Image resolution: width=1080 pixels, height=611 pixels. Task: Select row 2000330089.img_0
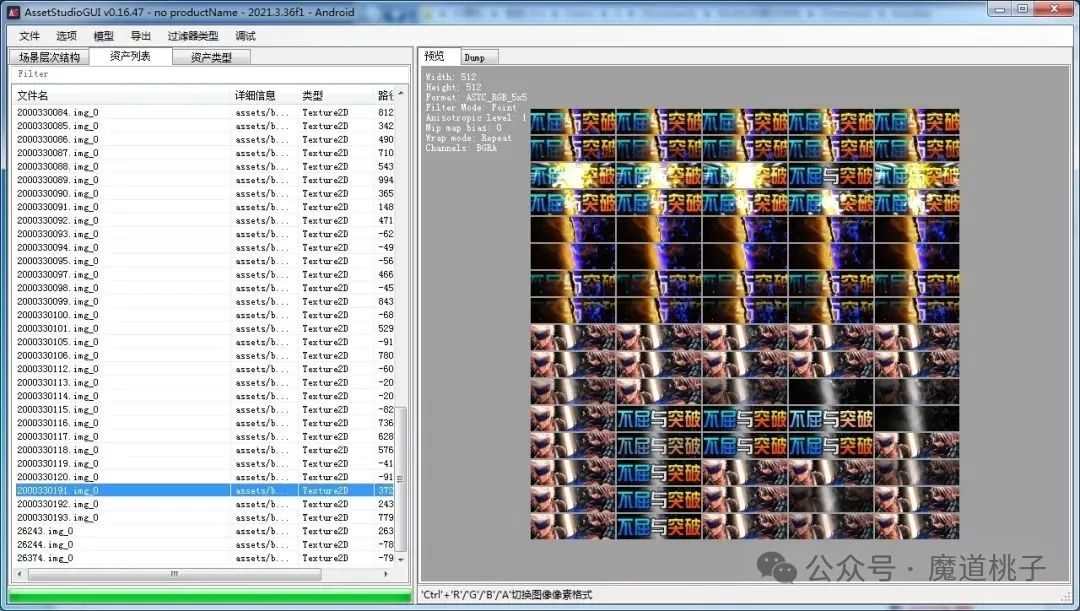(205, 180)
